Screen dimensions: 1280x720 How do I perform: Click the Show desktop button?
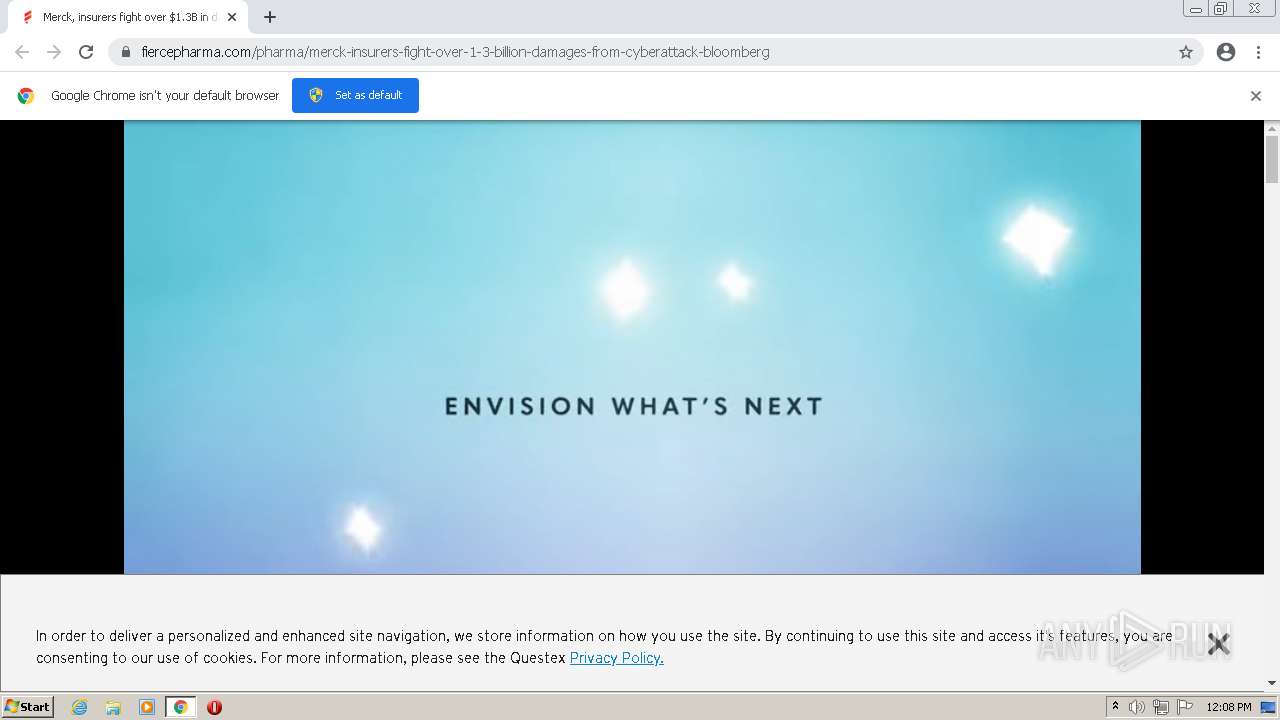coord(1268,707)
